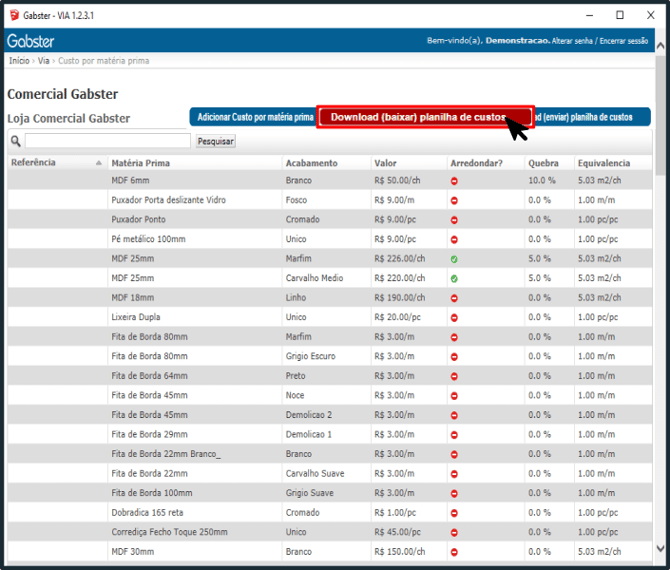Toggle rounding for Lixeira Dupla row
This screenshot has height=570, width=670.
454,317
